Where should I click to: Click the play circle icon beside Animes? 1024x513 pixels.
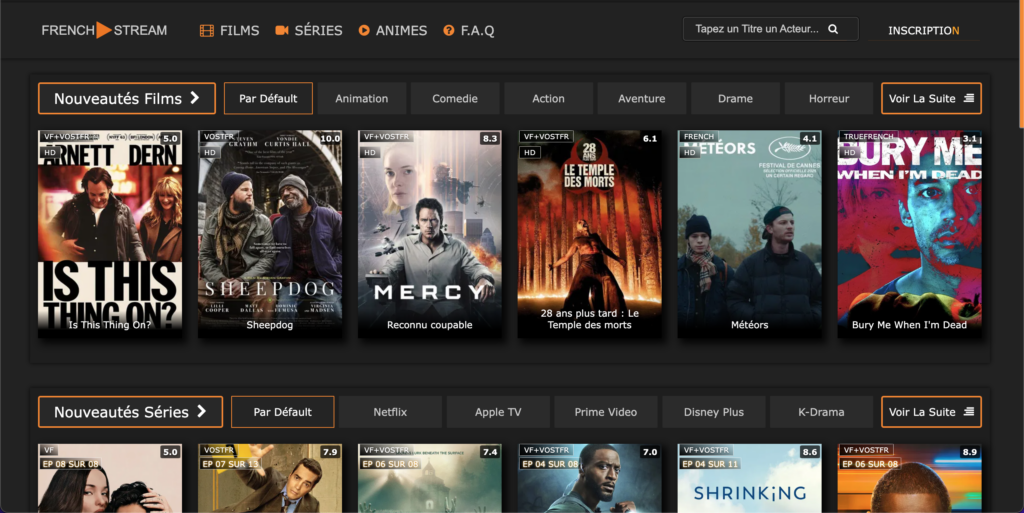(x=364, y=31)
